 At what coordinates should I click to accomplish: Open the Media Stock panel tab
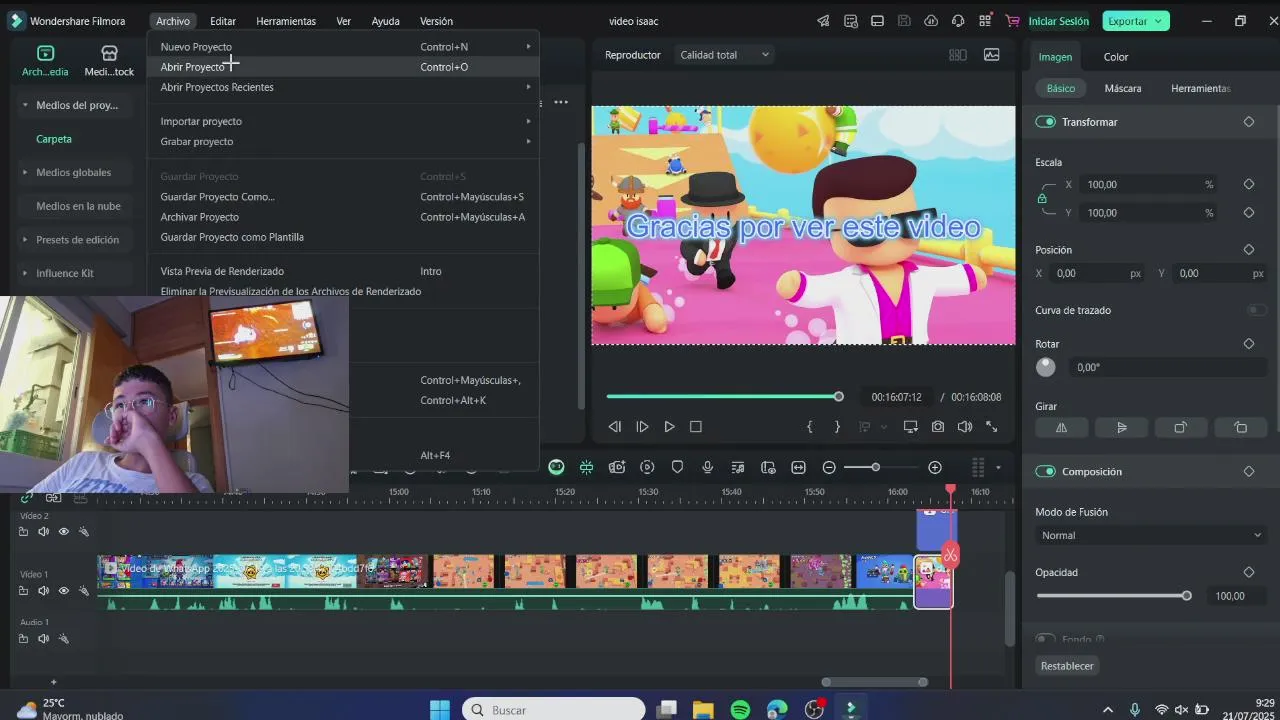point(109,60)
